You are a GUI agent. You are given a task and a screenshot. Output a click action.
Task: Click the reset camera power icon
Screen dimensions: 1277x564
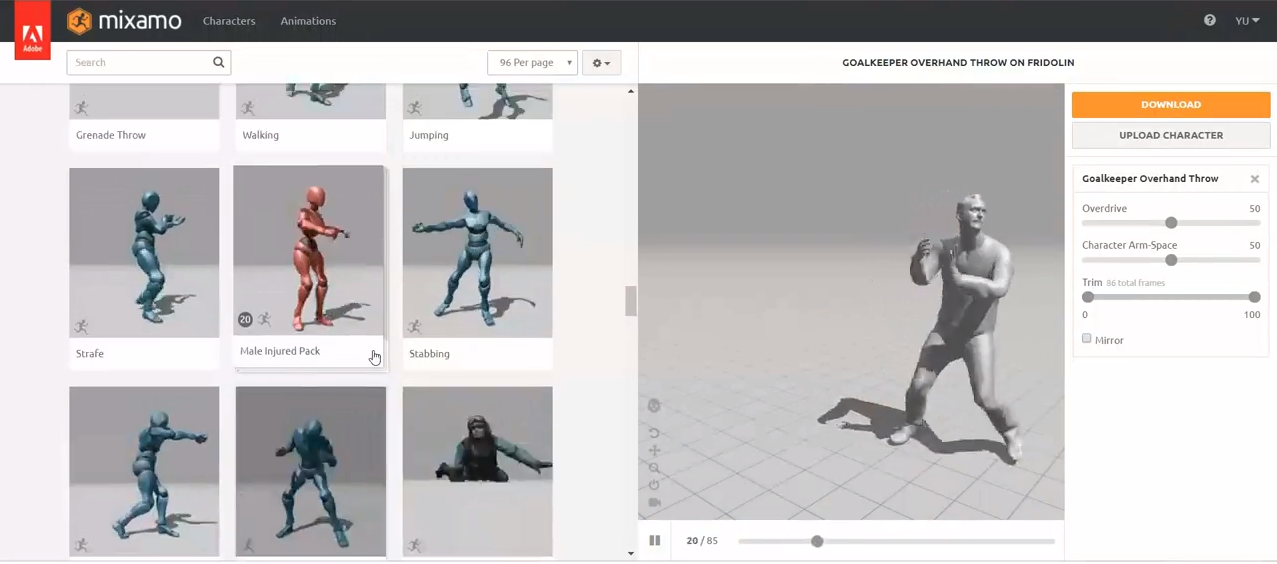[x=654, y=485]
